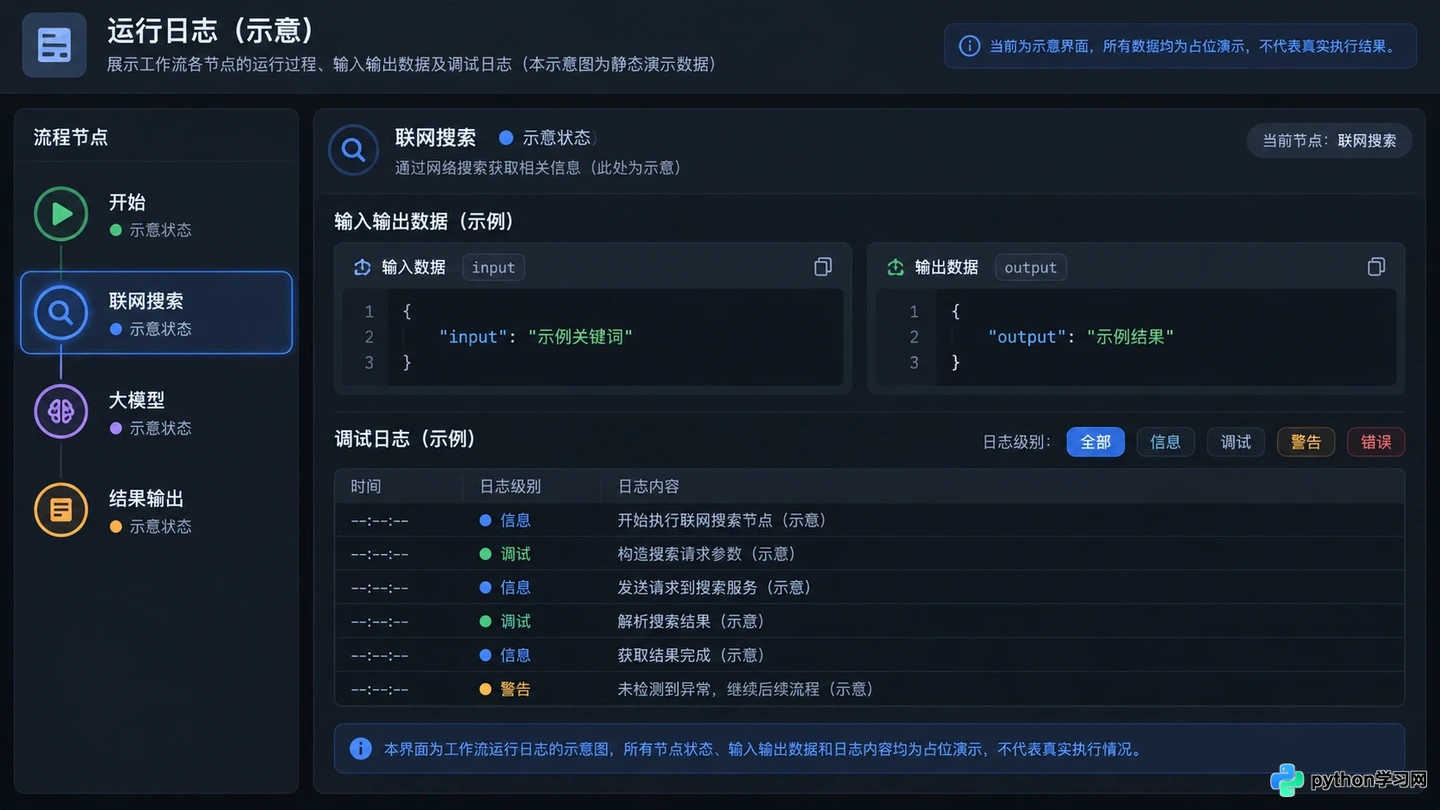The image size is (1440, 810).
Task: Copy the 输出数据 JSON content
Action: pos(1376,267)
